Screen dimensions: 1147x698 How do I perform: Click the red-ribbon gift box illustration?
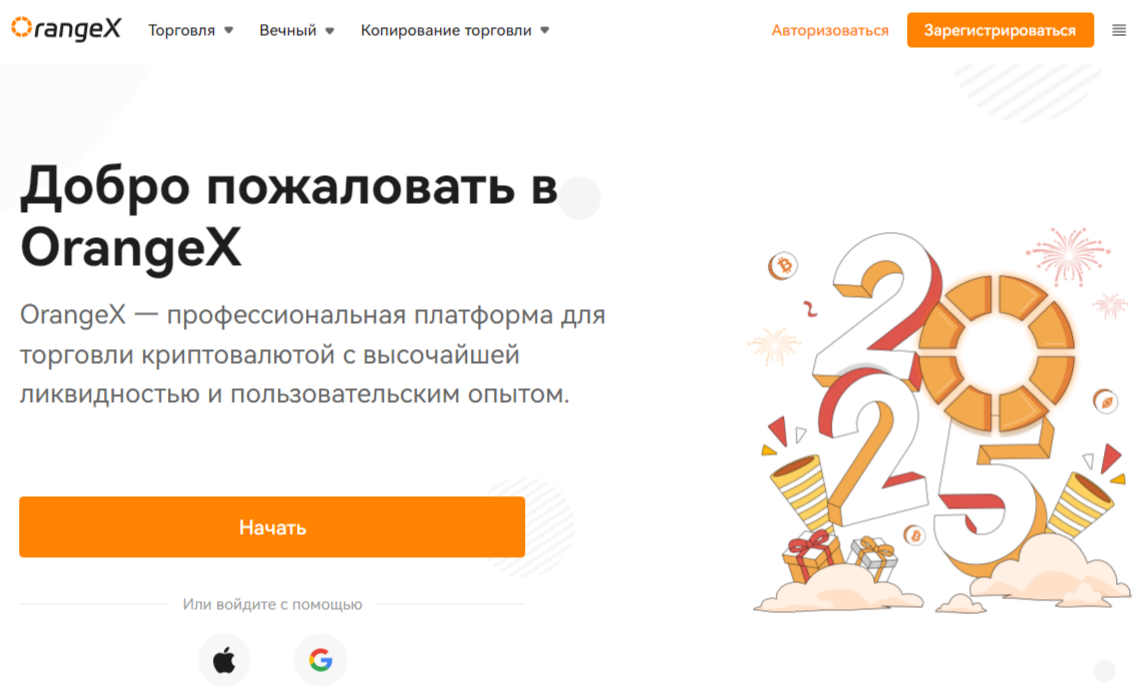810,557
